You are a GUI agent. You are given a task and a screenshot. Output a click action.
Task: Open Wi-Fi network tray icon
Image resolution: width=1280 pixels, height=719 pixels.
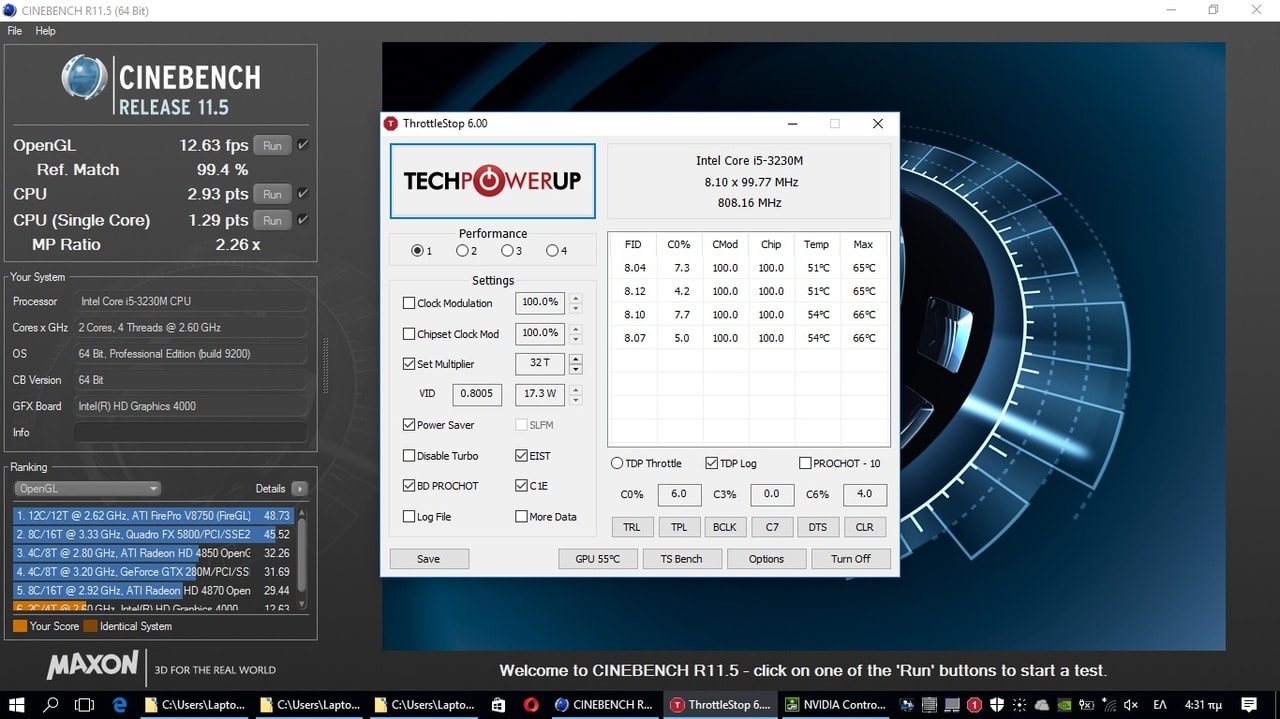click(1108, 704)
